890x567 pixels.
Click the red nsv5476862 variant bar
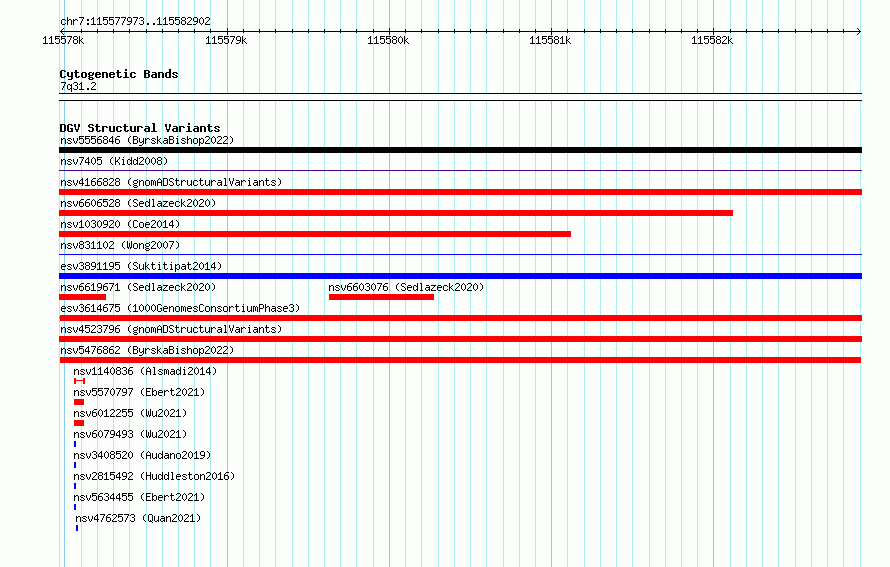(460, 360)
